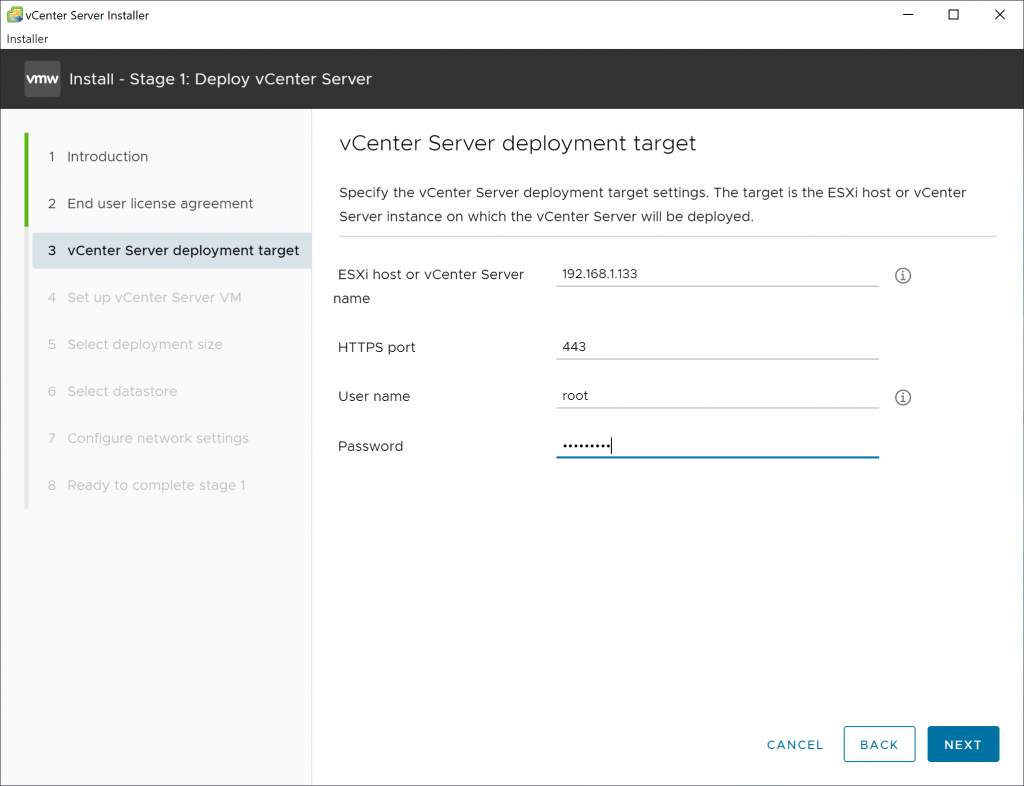This screenshot has height=786, width=1024.
Task: Click the info icon beside User name field
Action: 903,397
